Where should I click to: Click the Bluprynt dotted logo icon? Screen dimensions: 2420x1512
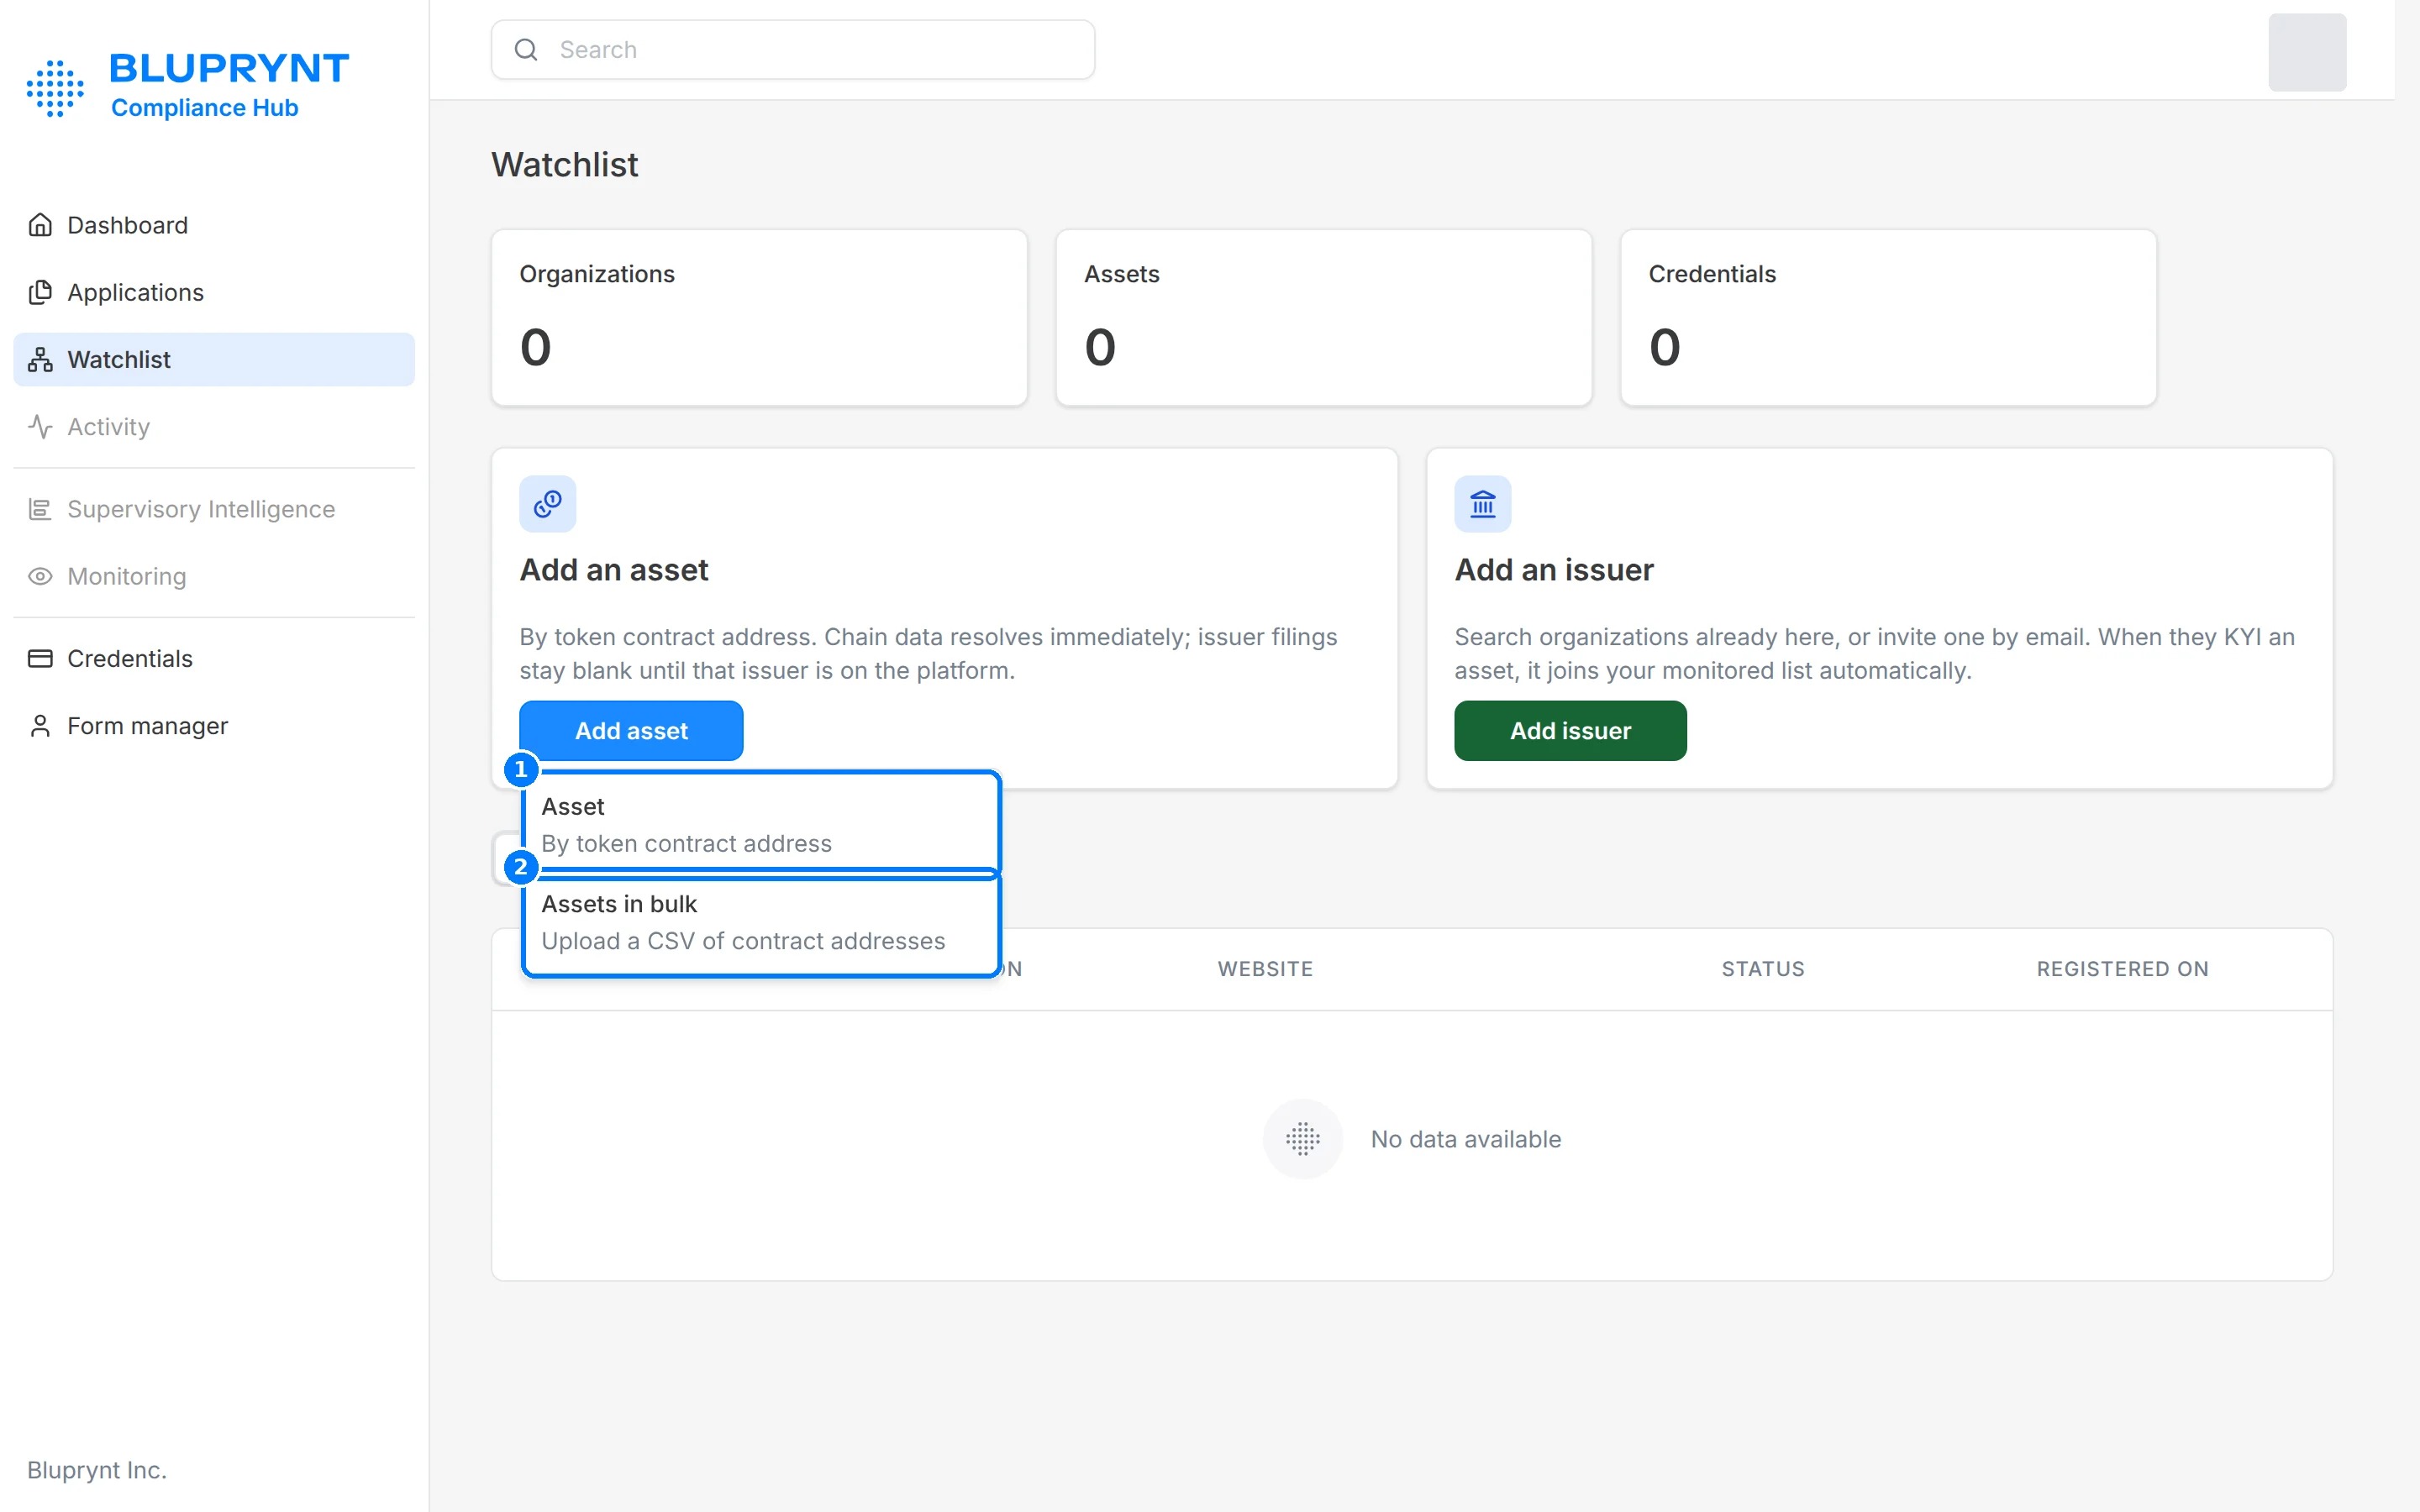55,88
